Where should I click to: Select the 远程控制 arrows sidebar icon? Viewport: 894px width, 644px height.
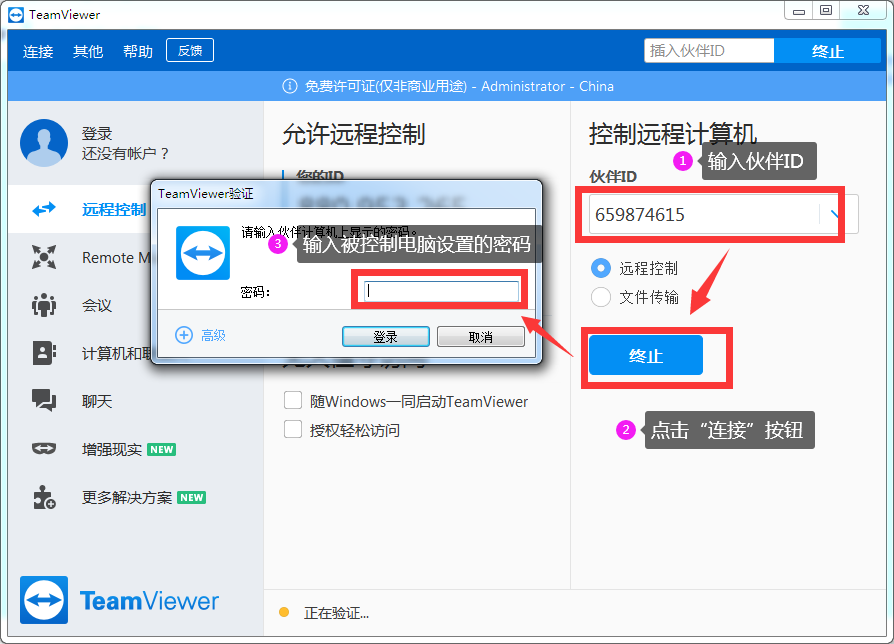[44, 209]
